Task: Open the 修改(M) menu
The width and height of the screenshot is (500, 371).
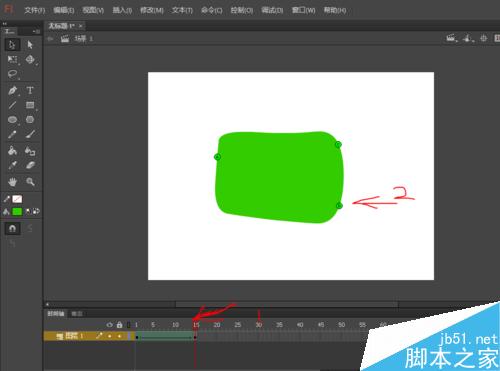Action: coord(152,10)
